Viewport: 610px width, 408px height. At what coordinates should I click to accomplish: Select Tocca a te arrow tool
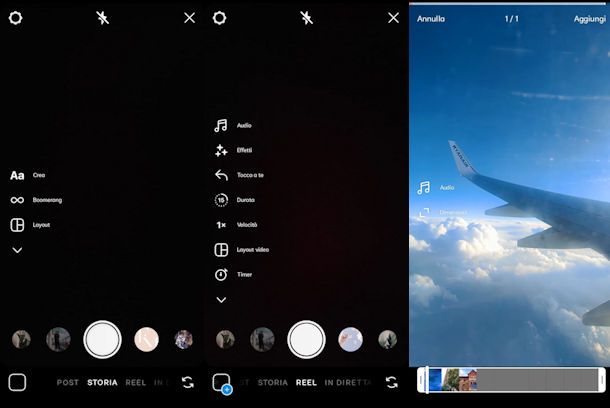tap(221, 175)
